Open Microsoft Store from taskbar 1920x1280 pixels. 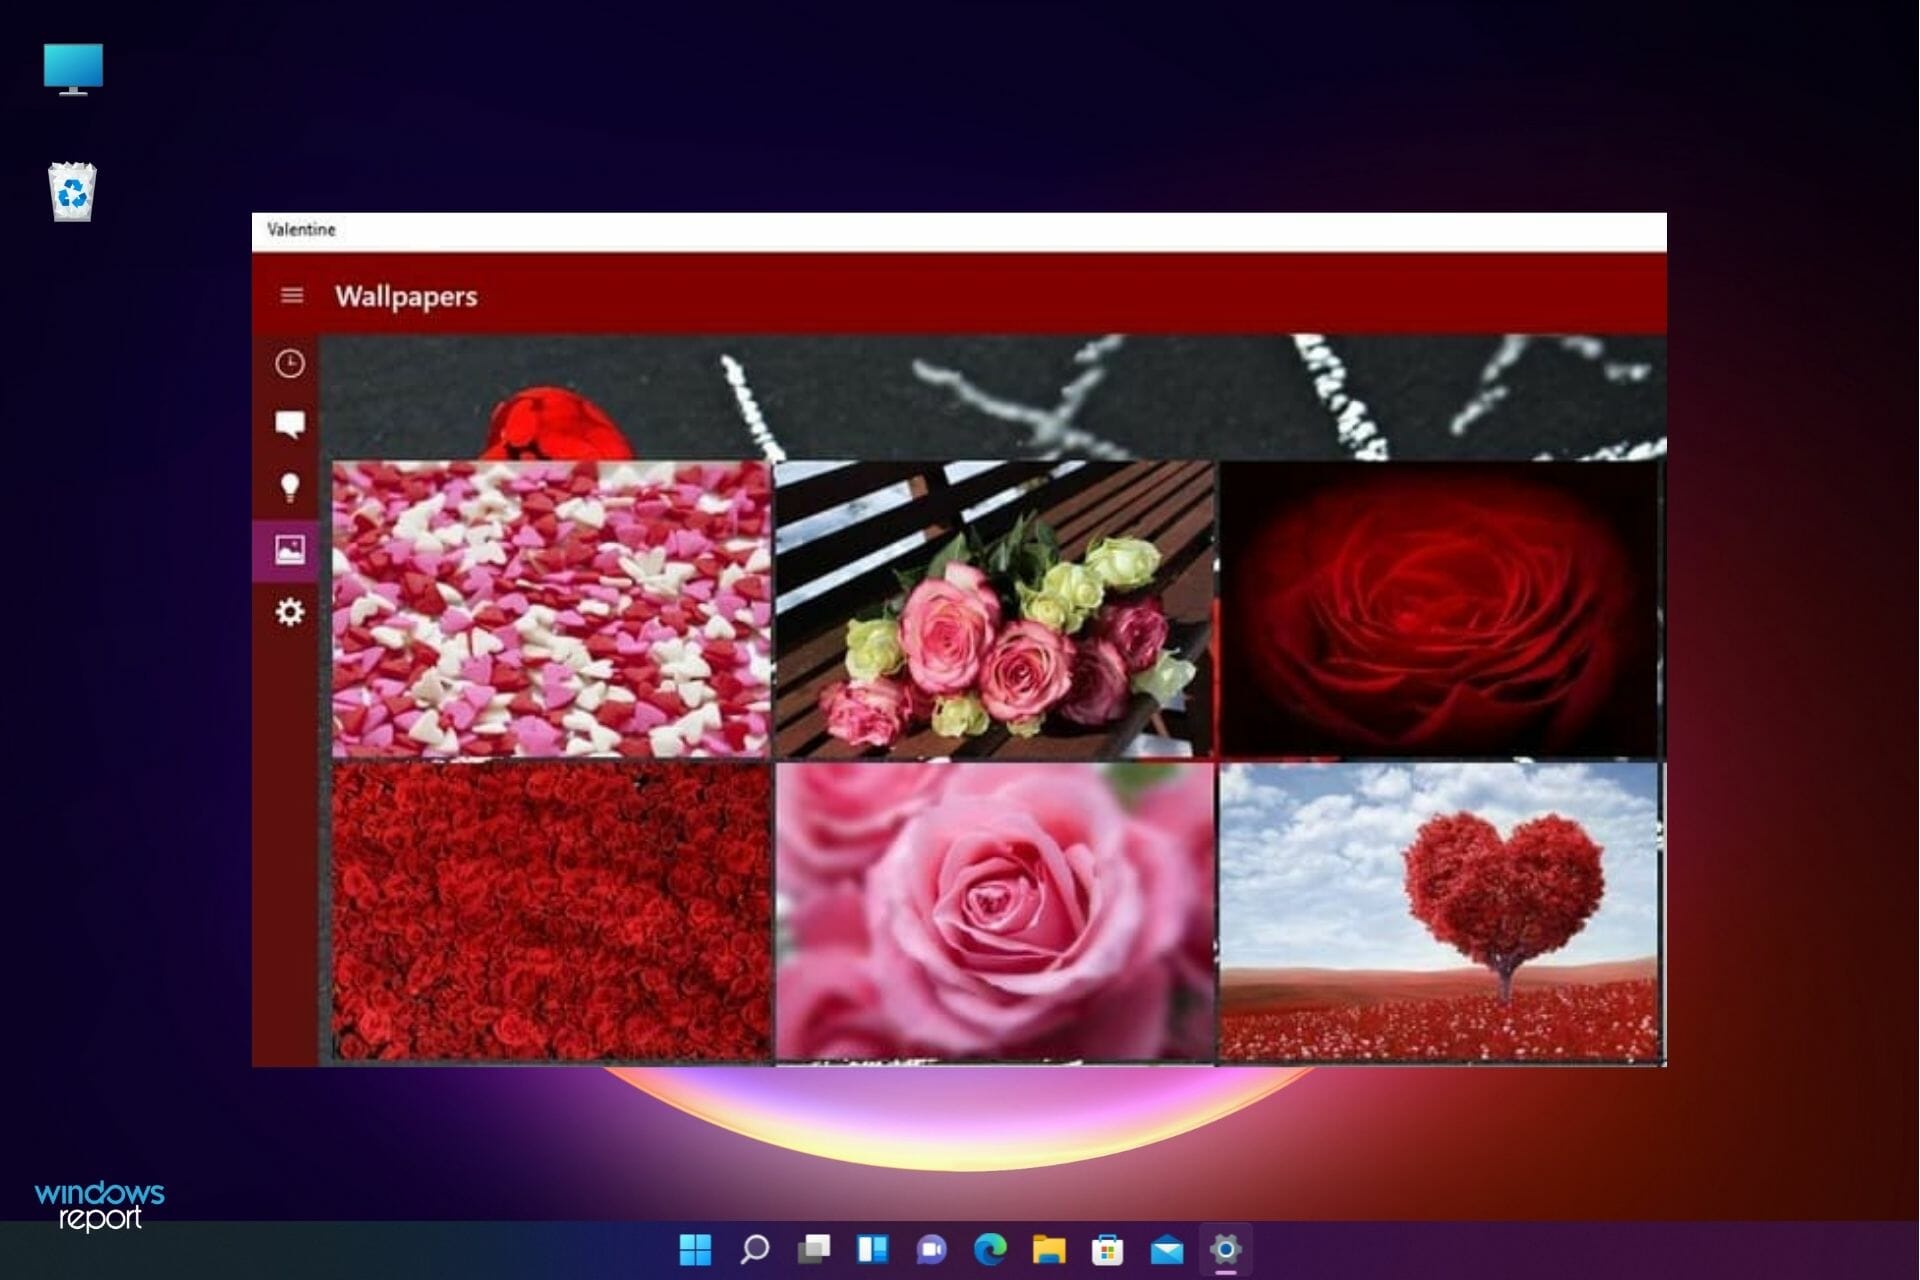tap(1108, 1249)
